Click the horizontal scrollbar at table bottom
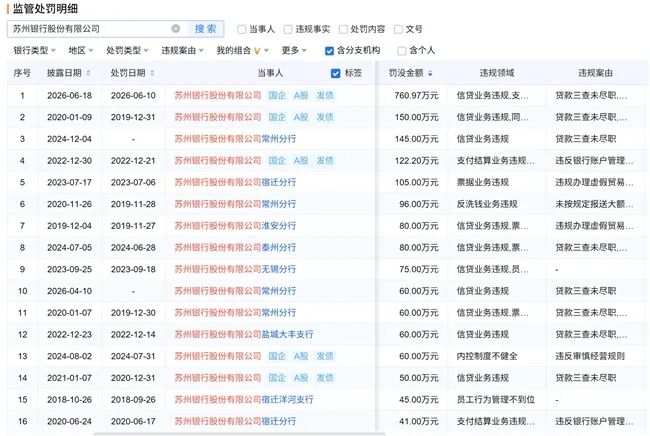The height and width of the screenshot is (436, 650). 240,434
